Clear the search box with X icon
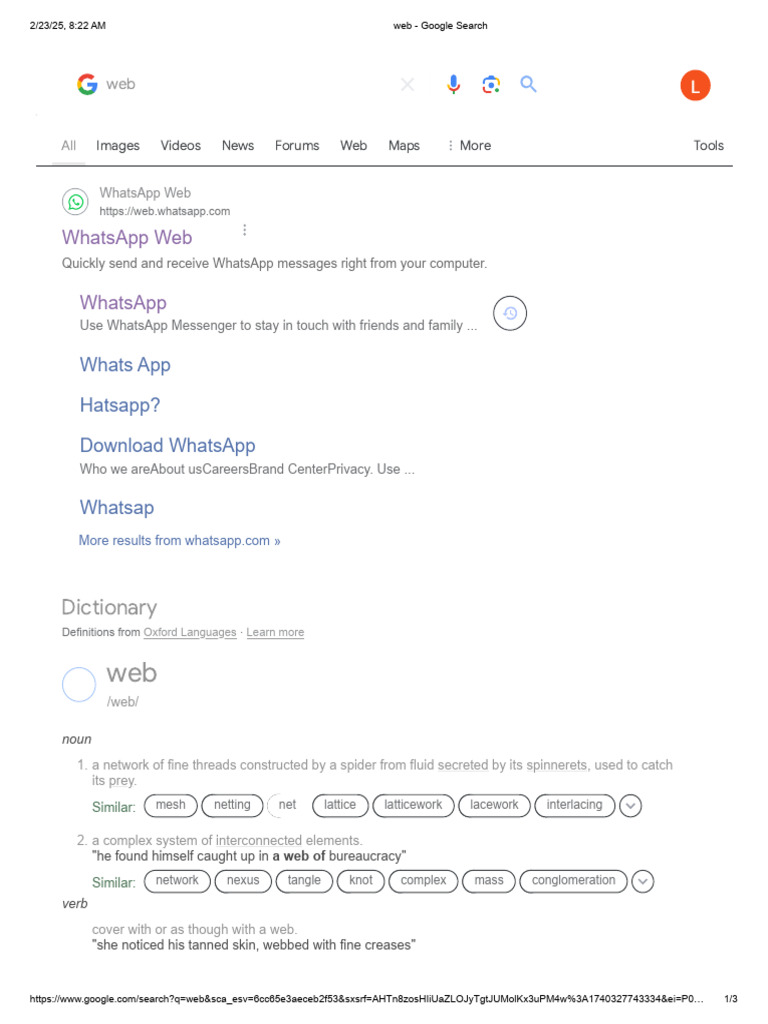Screen dimensions: 768x1024 coord(408,85)
